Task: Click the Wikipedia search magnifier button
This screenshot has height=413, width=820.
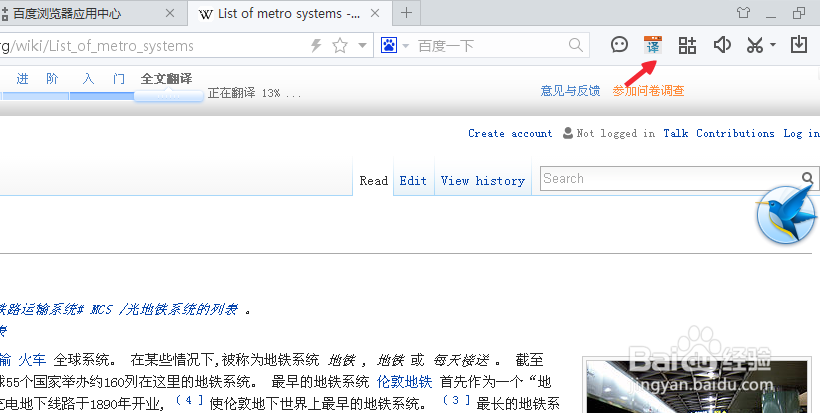Action: (807, 178)
